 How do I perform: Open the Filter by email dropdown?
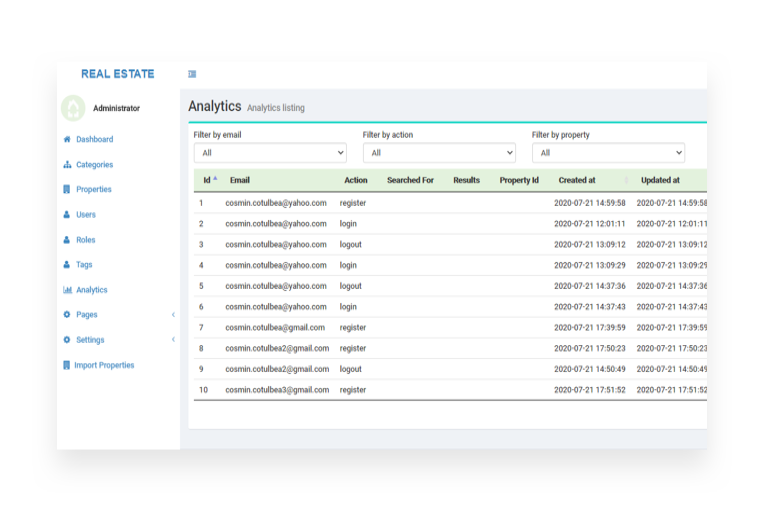coord(269,153)
